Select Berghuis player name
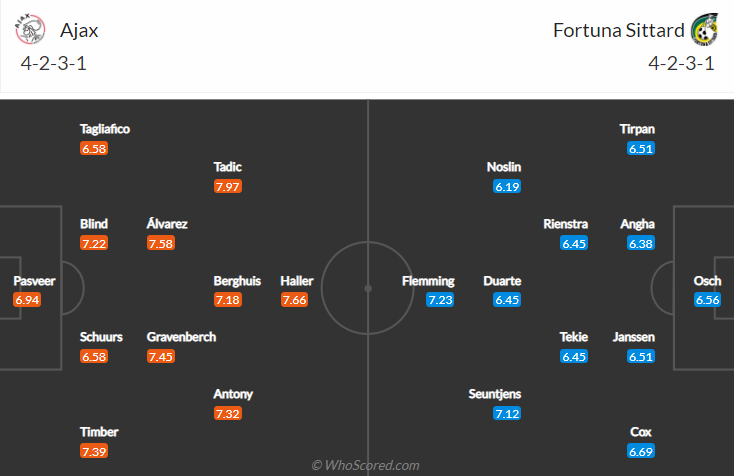This screenshot has width=734, height=476. (x=237, y=281)
